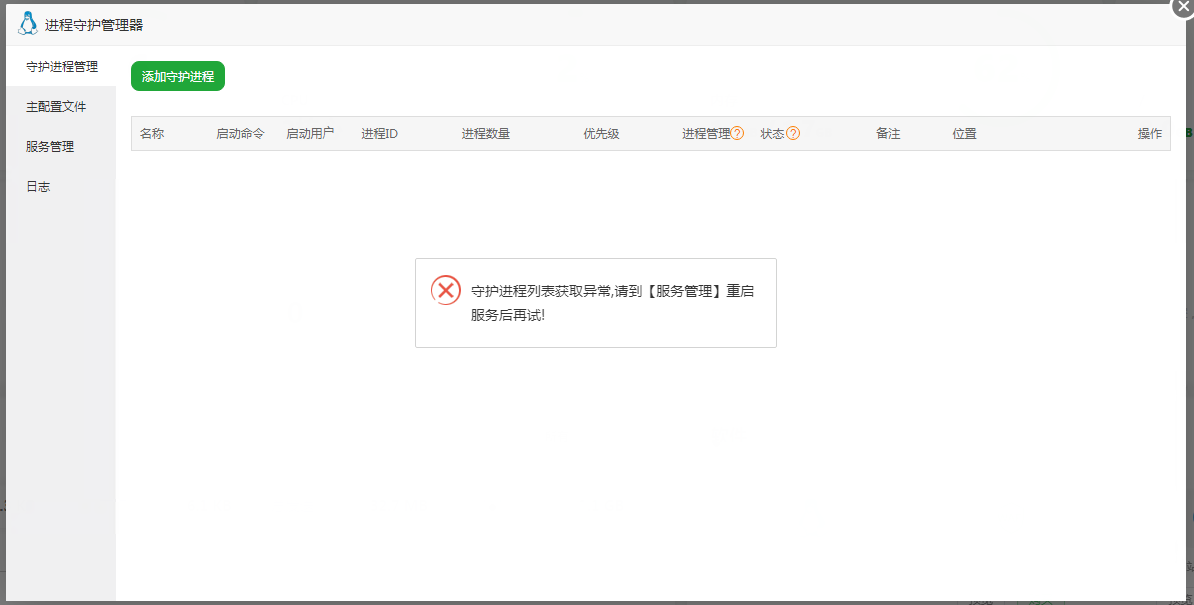Open the 守护进程管理 tab
The height and width of the screenshot is (605, 1194).
[62, 66]
